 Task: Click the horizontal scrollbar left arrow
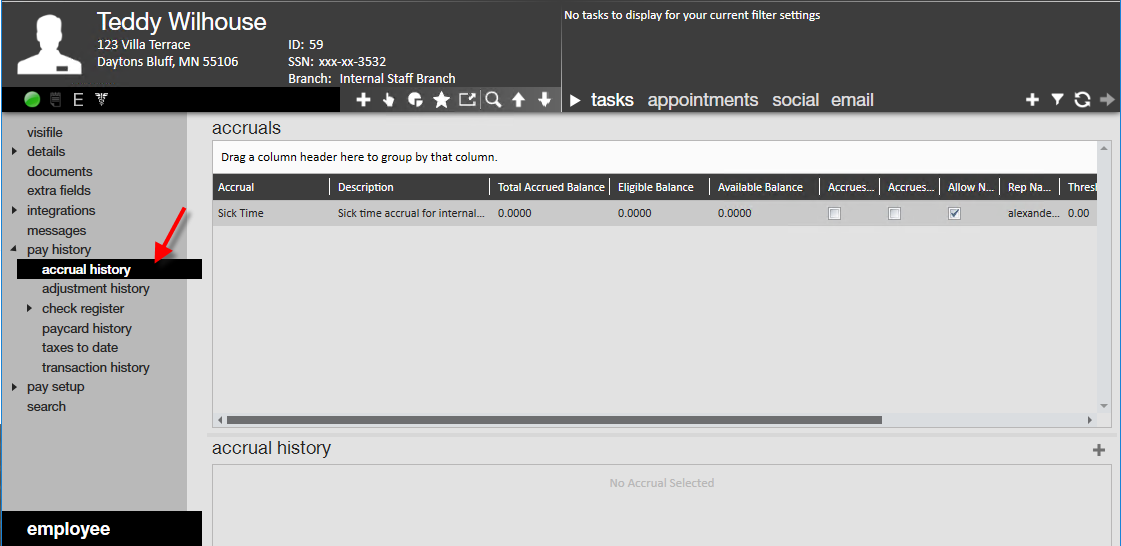[219, 420]
